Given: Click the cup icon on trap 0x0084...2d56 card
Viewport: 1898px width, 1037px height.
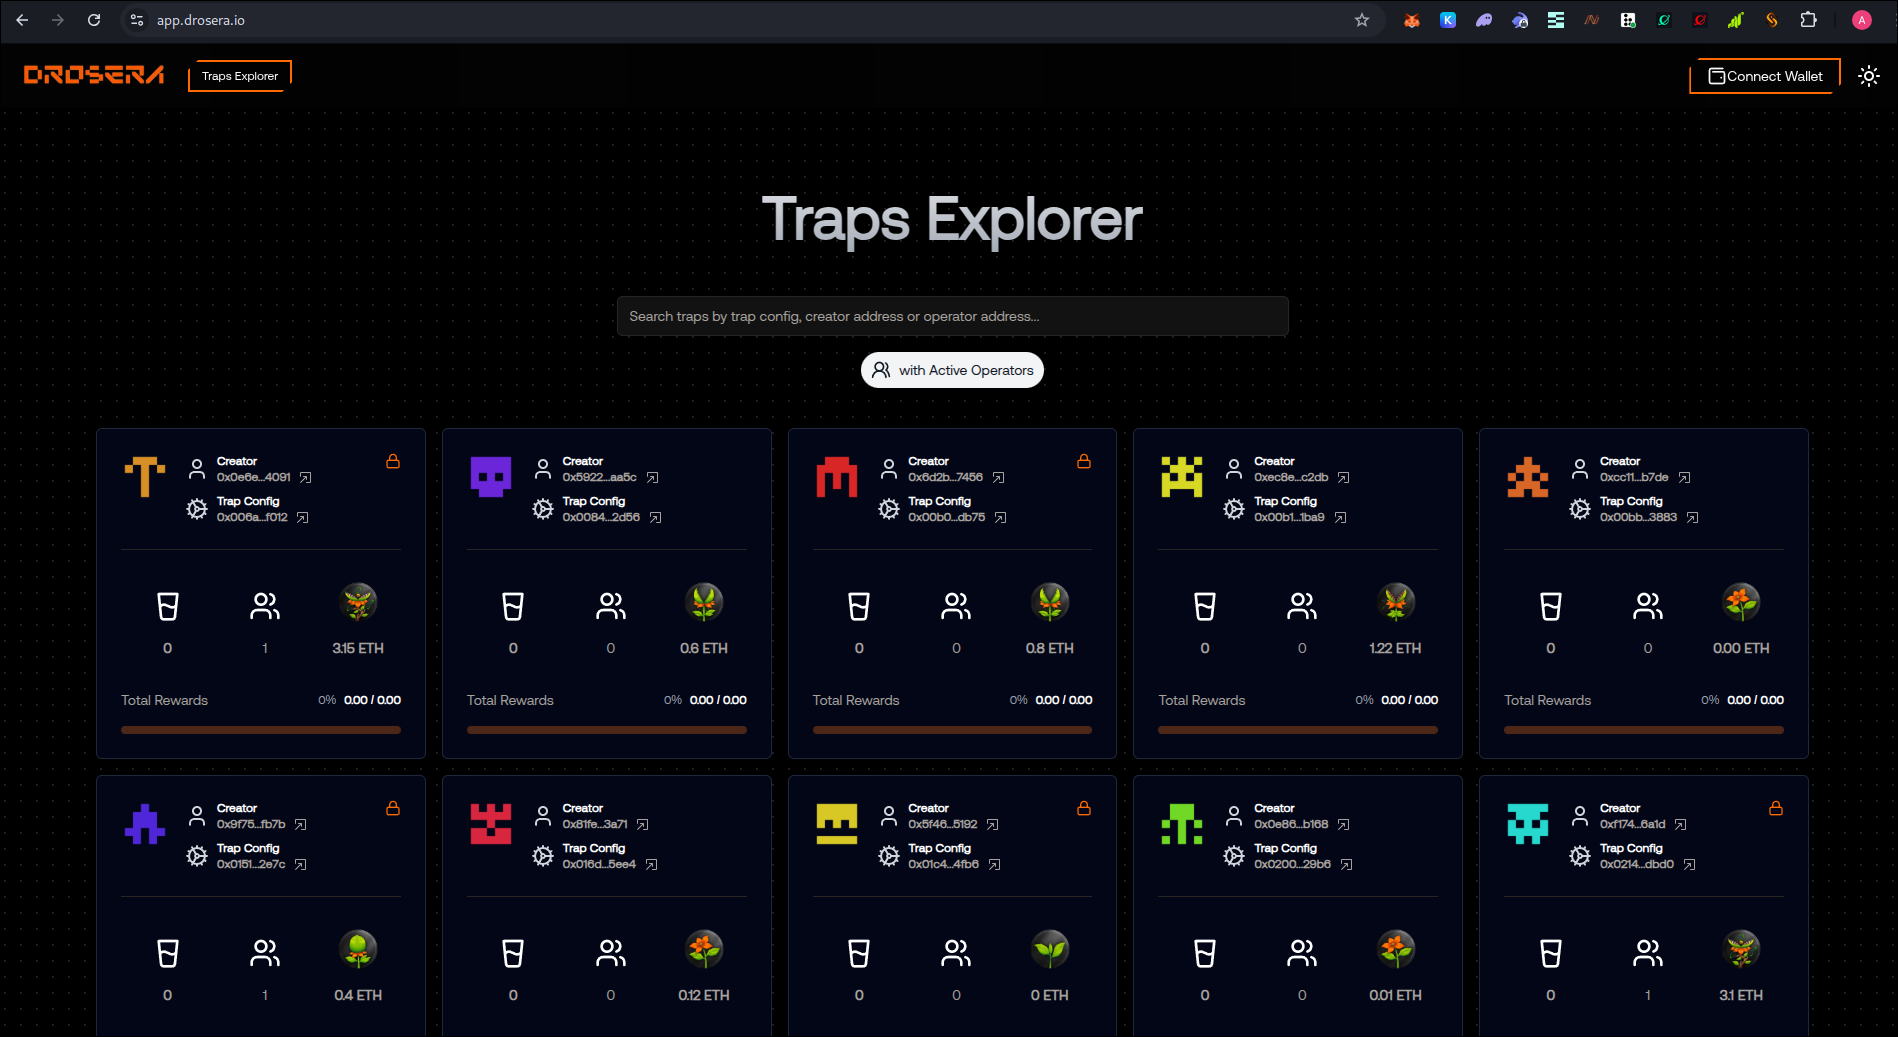Looking at the screenshot, I should 513,606.
